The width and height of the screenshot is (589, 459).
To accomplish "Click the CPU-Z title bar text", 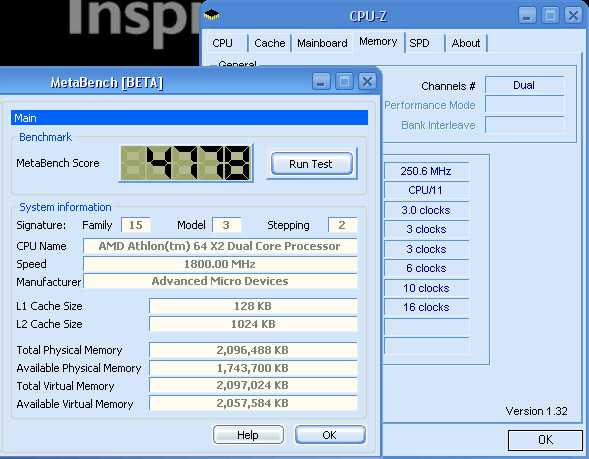I will tap(368, 16).
